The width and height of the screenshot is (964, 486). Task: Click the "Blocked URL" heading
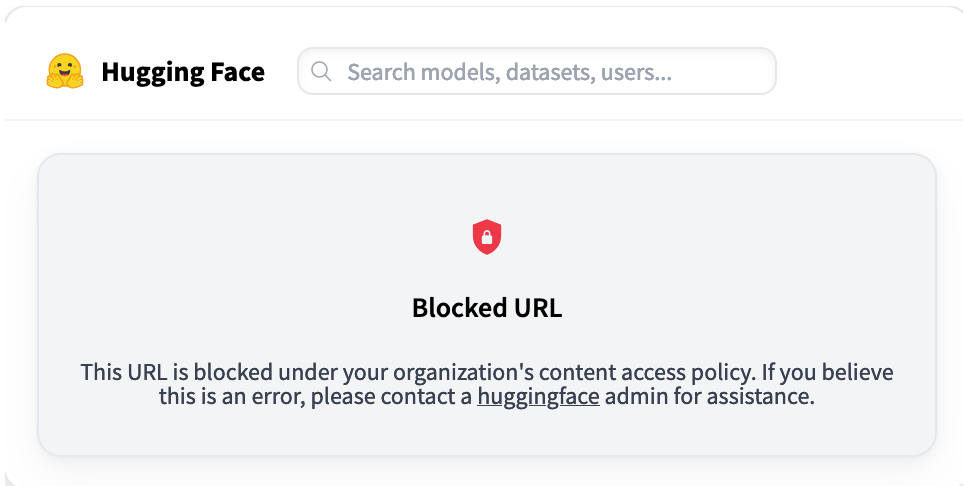487,308
